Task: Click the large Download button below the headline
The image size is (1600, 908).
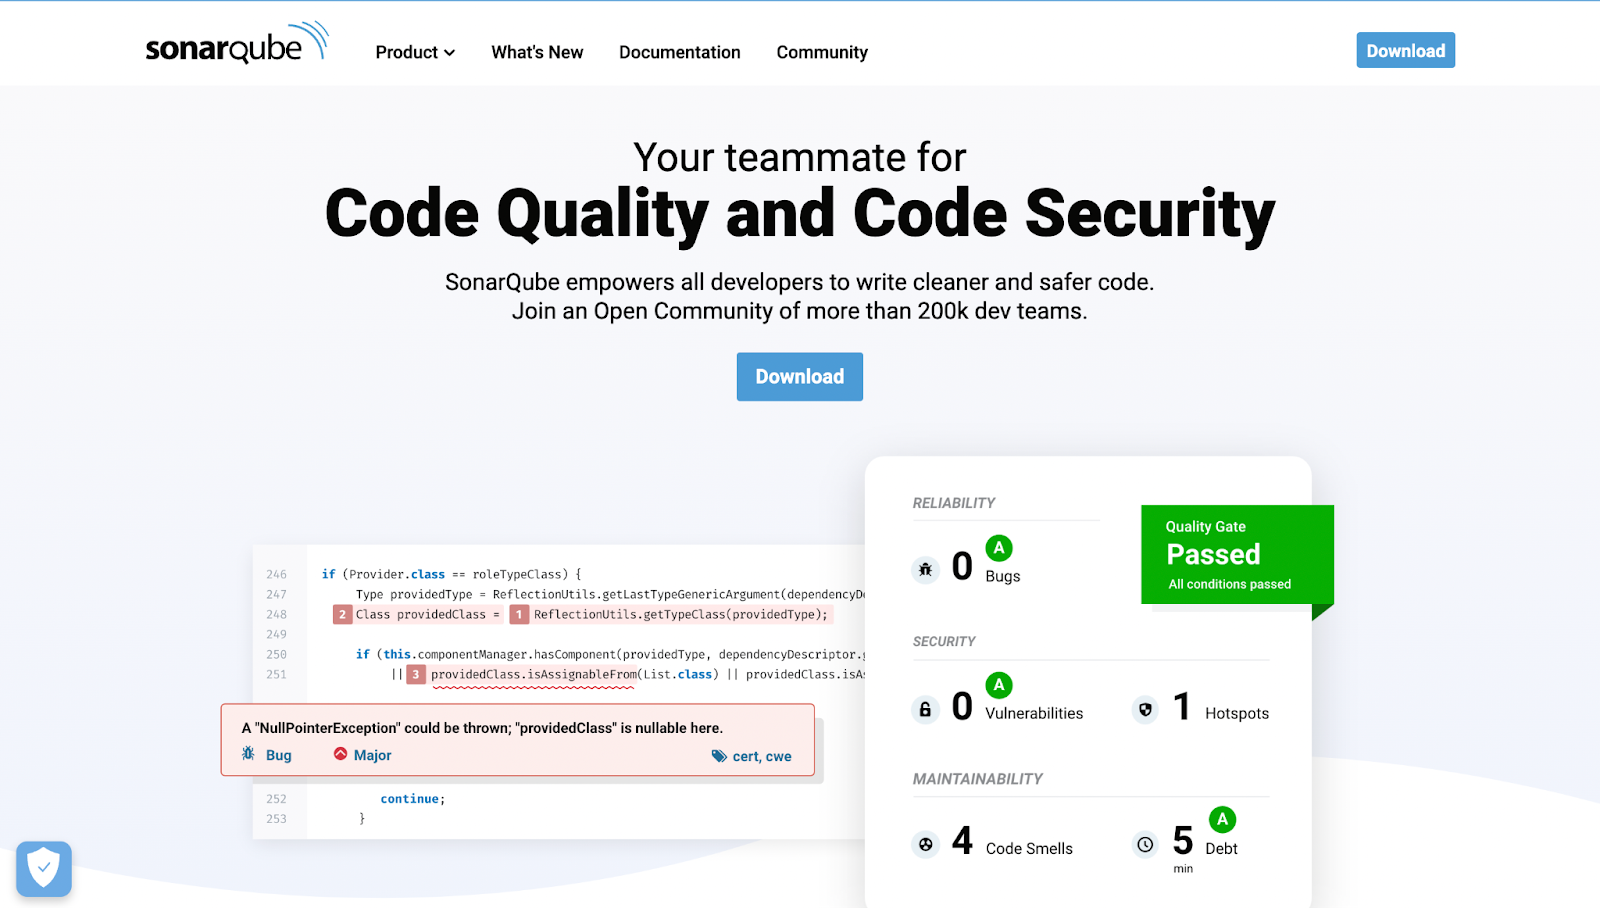Action: point(799,376)
